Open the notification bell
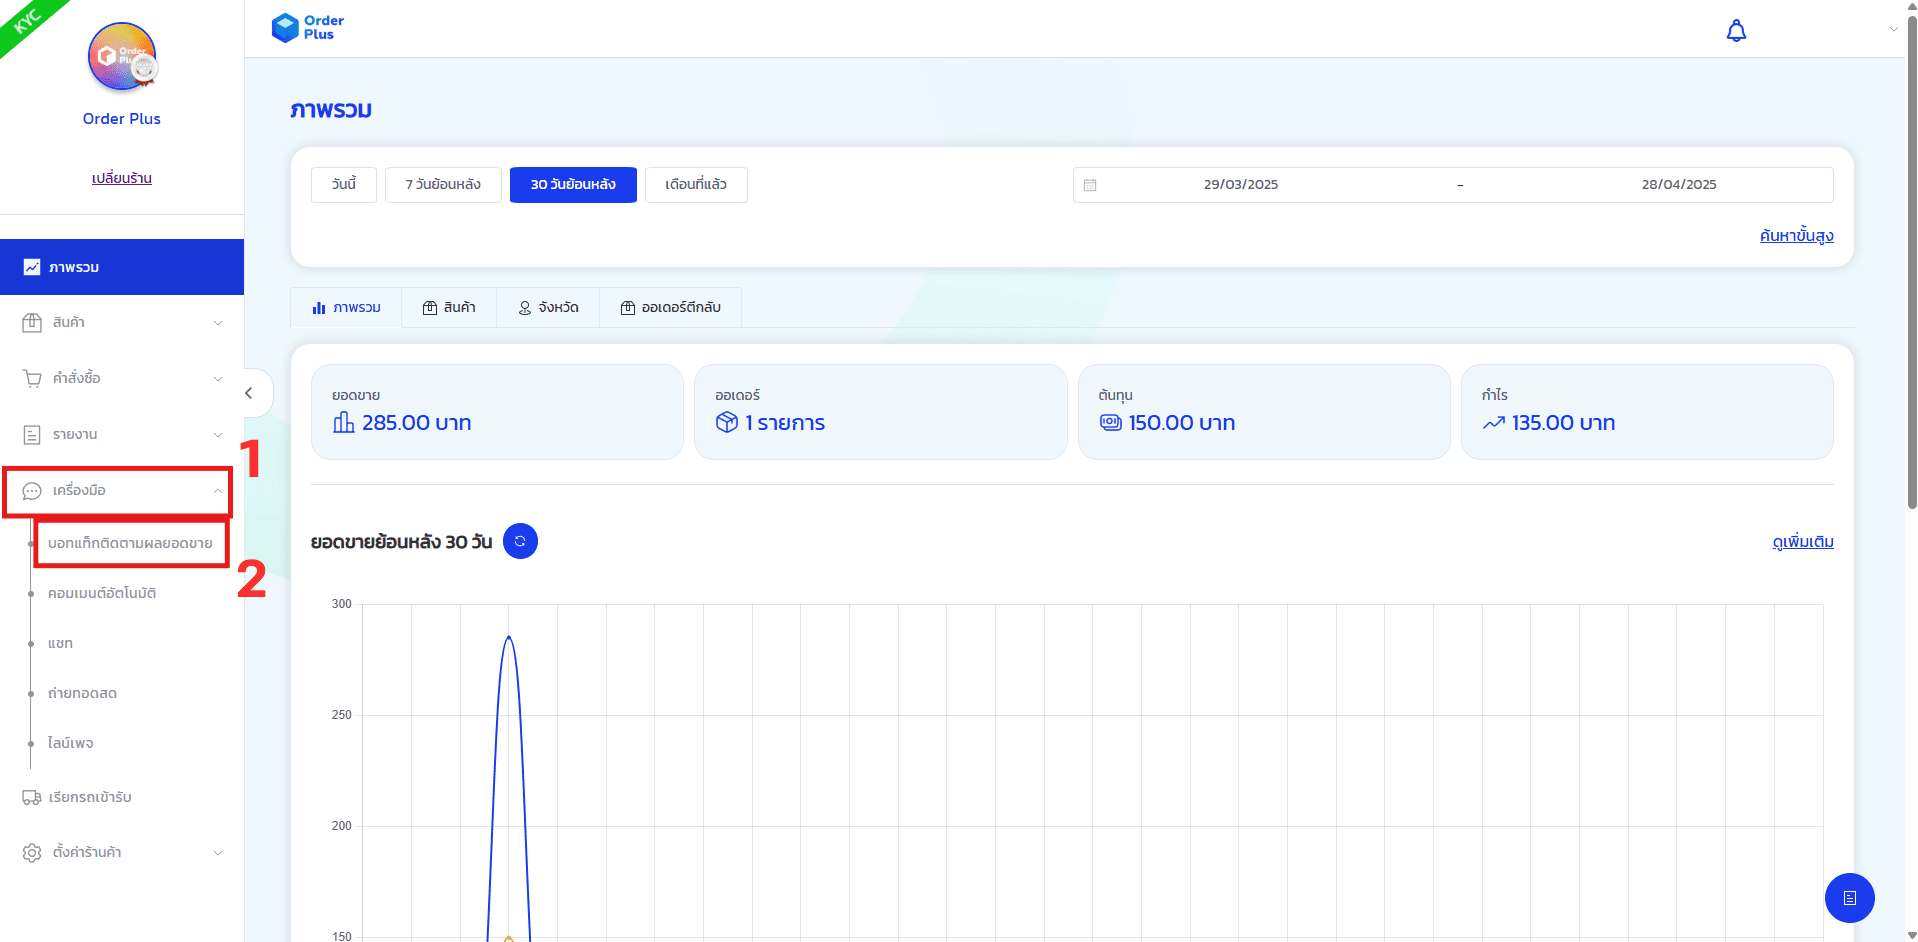Screen dimensions: 1918x942 click(1736, 31)
